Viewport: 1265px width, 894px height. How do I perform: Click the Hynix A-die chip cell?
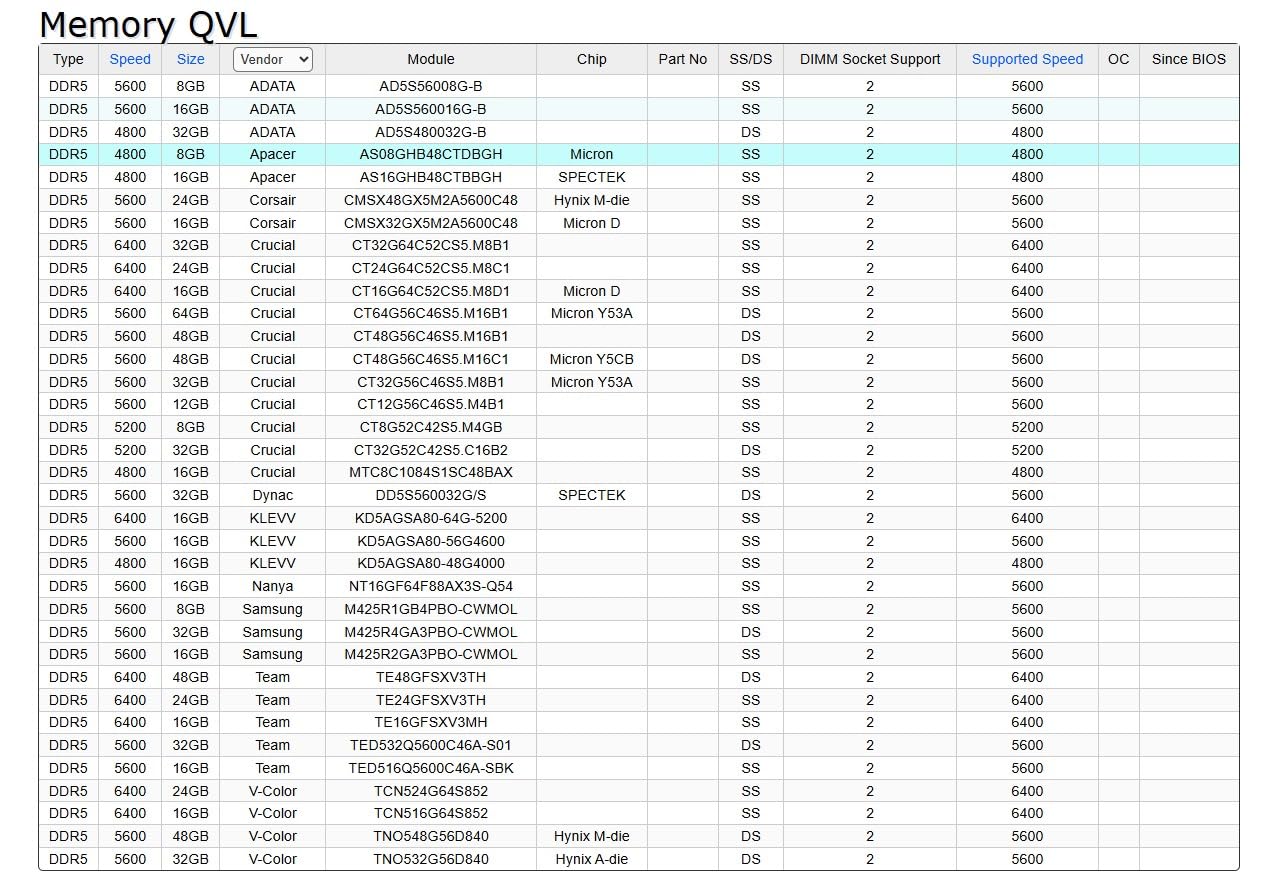[592, 859]
